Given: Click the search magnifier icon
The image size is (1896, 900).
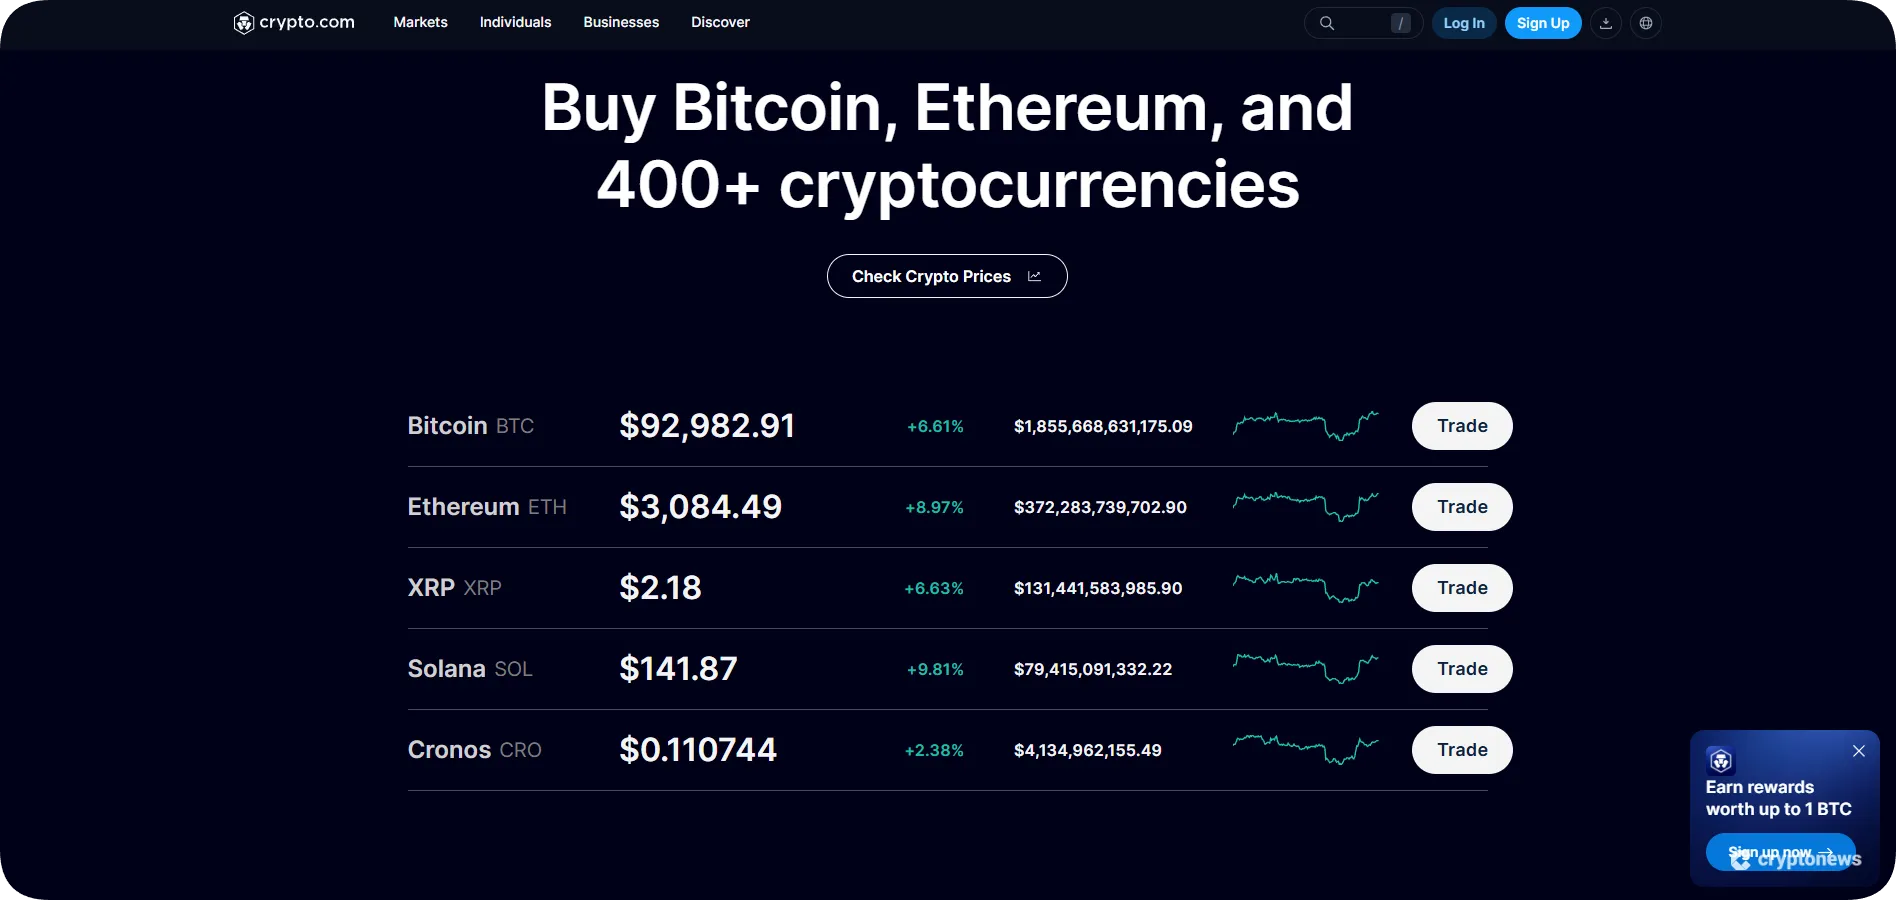Looking at the screenshot, I should (1327, 22).
